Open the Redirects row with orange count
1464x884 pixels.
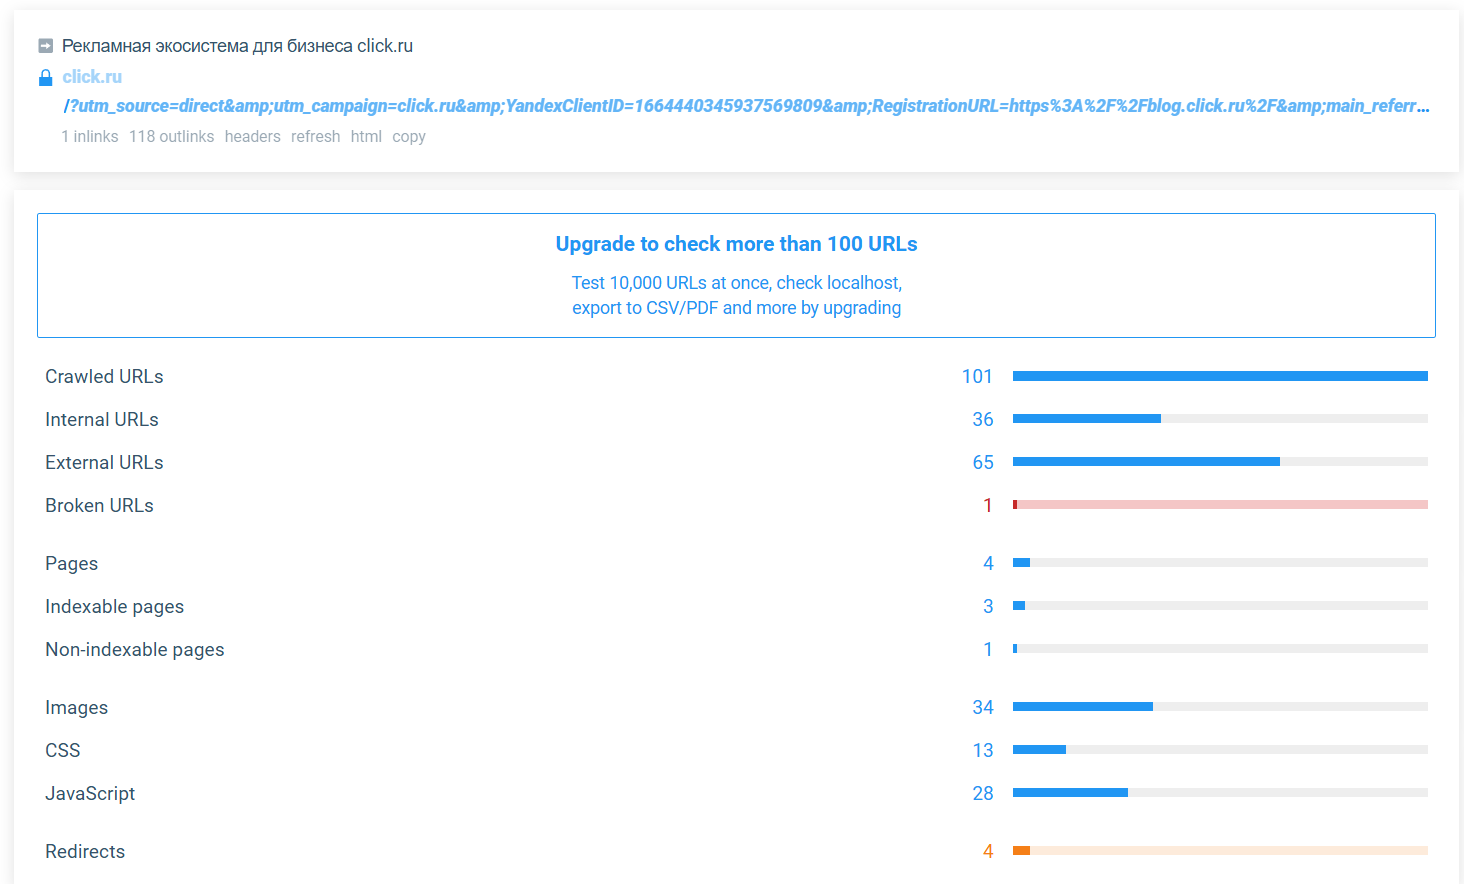pos(85,852)
